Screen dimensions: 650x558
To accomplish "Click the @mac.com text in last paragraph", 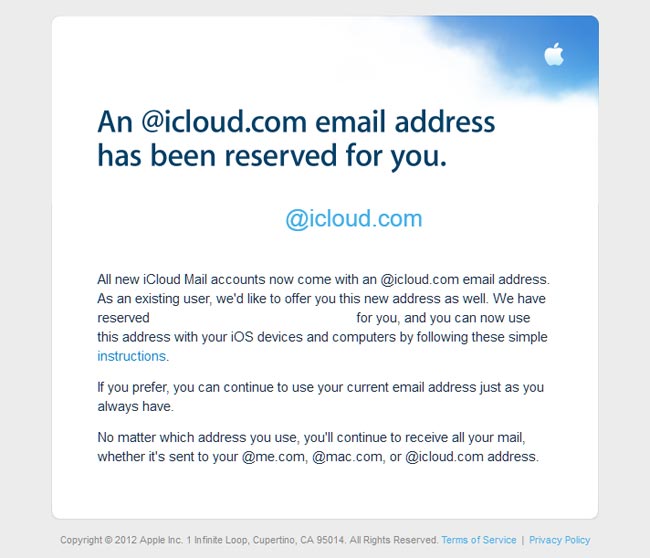I will click(348, 457).
